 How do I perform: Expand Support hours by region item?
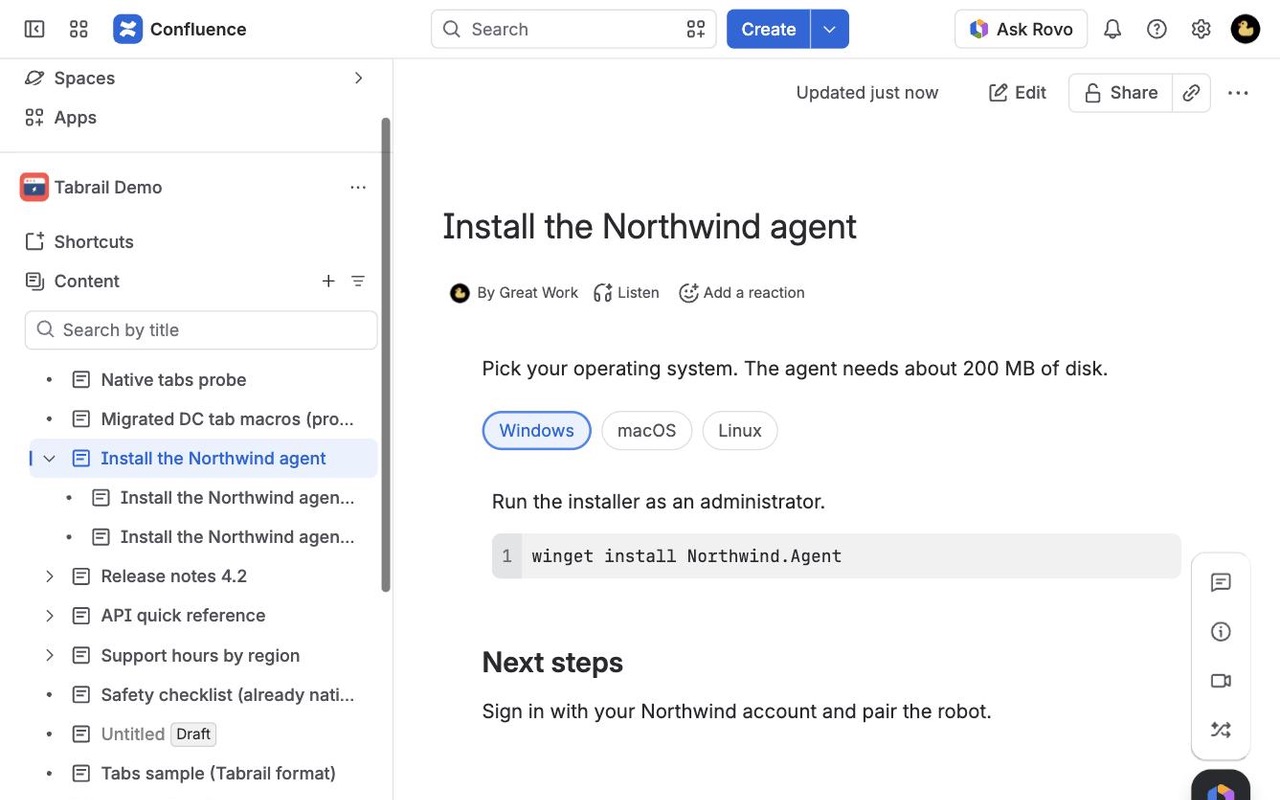(49, 655)
